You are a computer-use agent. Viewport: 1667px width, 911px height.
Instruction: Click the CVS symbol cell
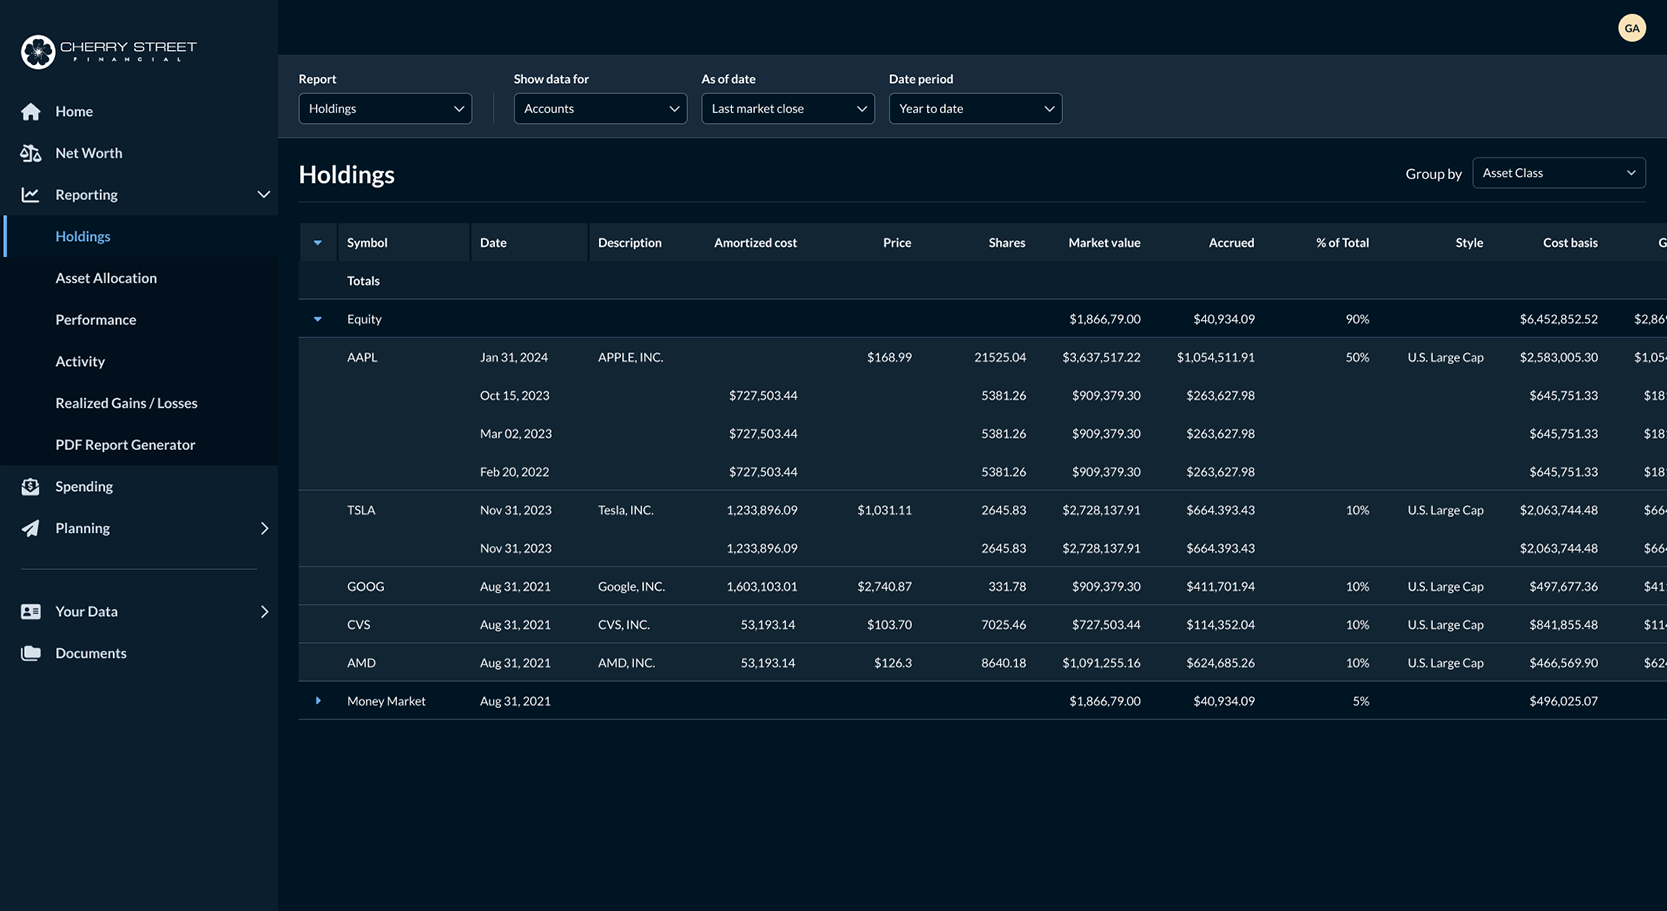pyautogui.click(x=358, y=625)
